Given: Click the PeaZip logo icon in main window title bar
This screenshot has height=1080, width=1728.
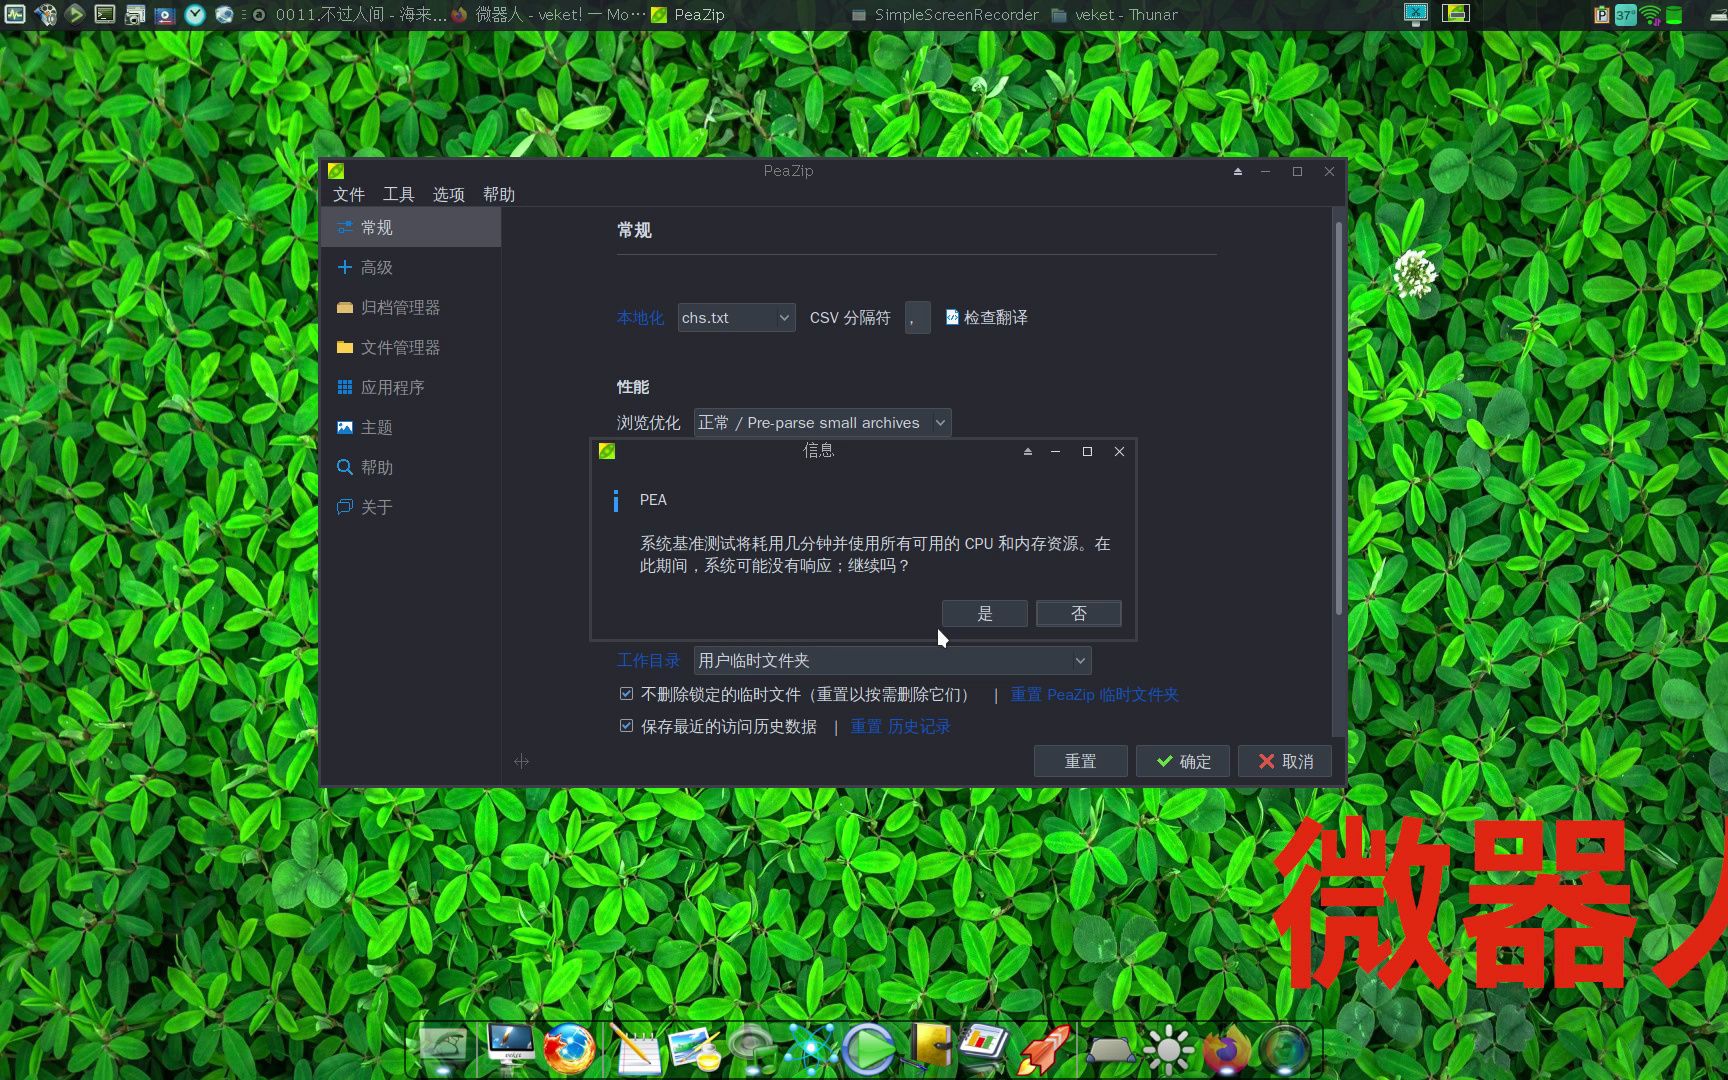Looking at the screenshot, I should point(336,171).
